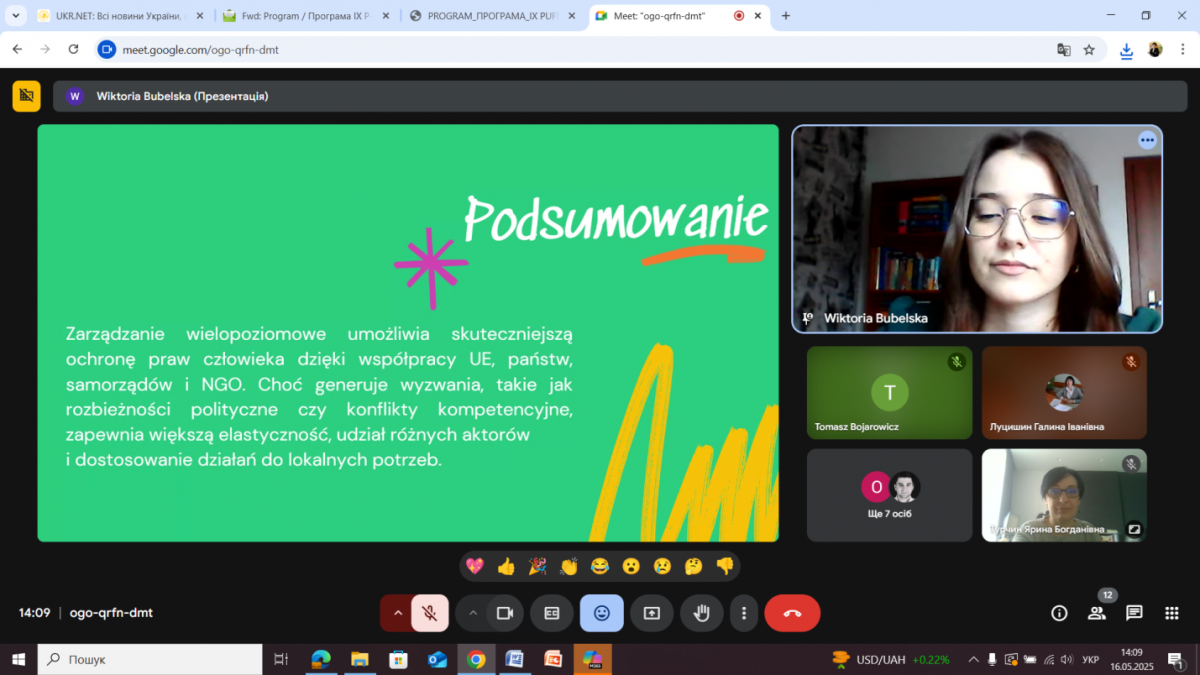
Task: Click the Windows taskbar search box 'Пошук'
Action: click(x=150, y=659)
